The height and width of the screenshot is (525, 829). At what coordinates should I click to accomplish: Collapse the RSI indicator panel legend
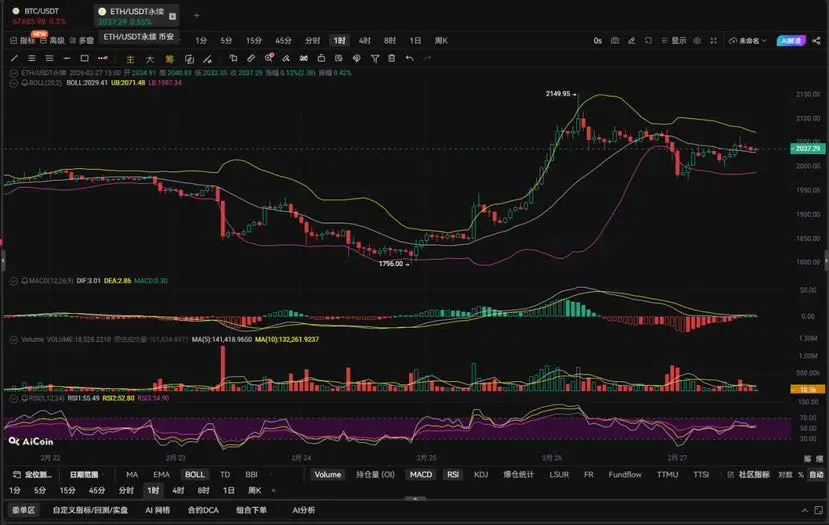[x=14, y=398]
